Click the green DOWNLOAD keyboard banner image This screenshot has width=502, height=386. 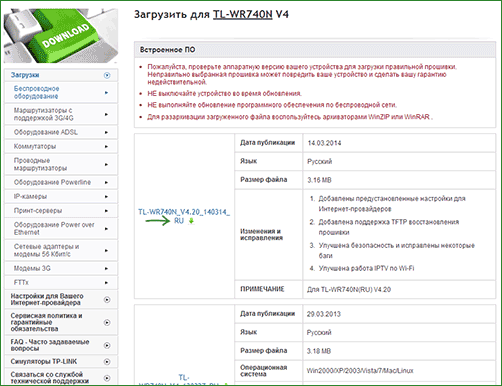pos(61,35)
